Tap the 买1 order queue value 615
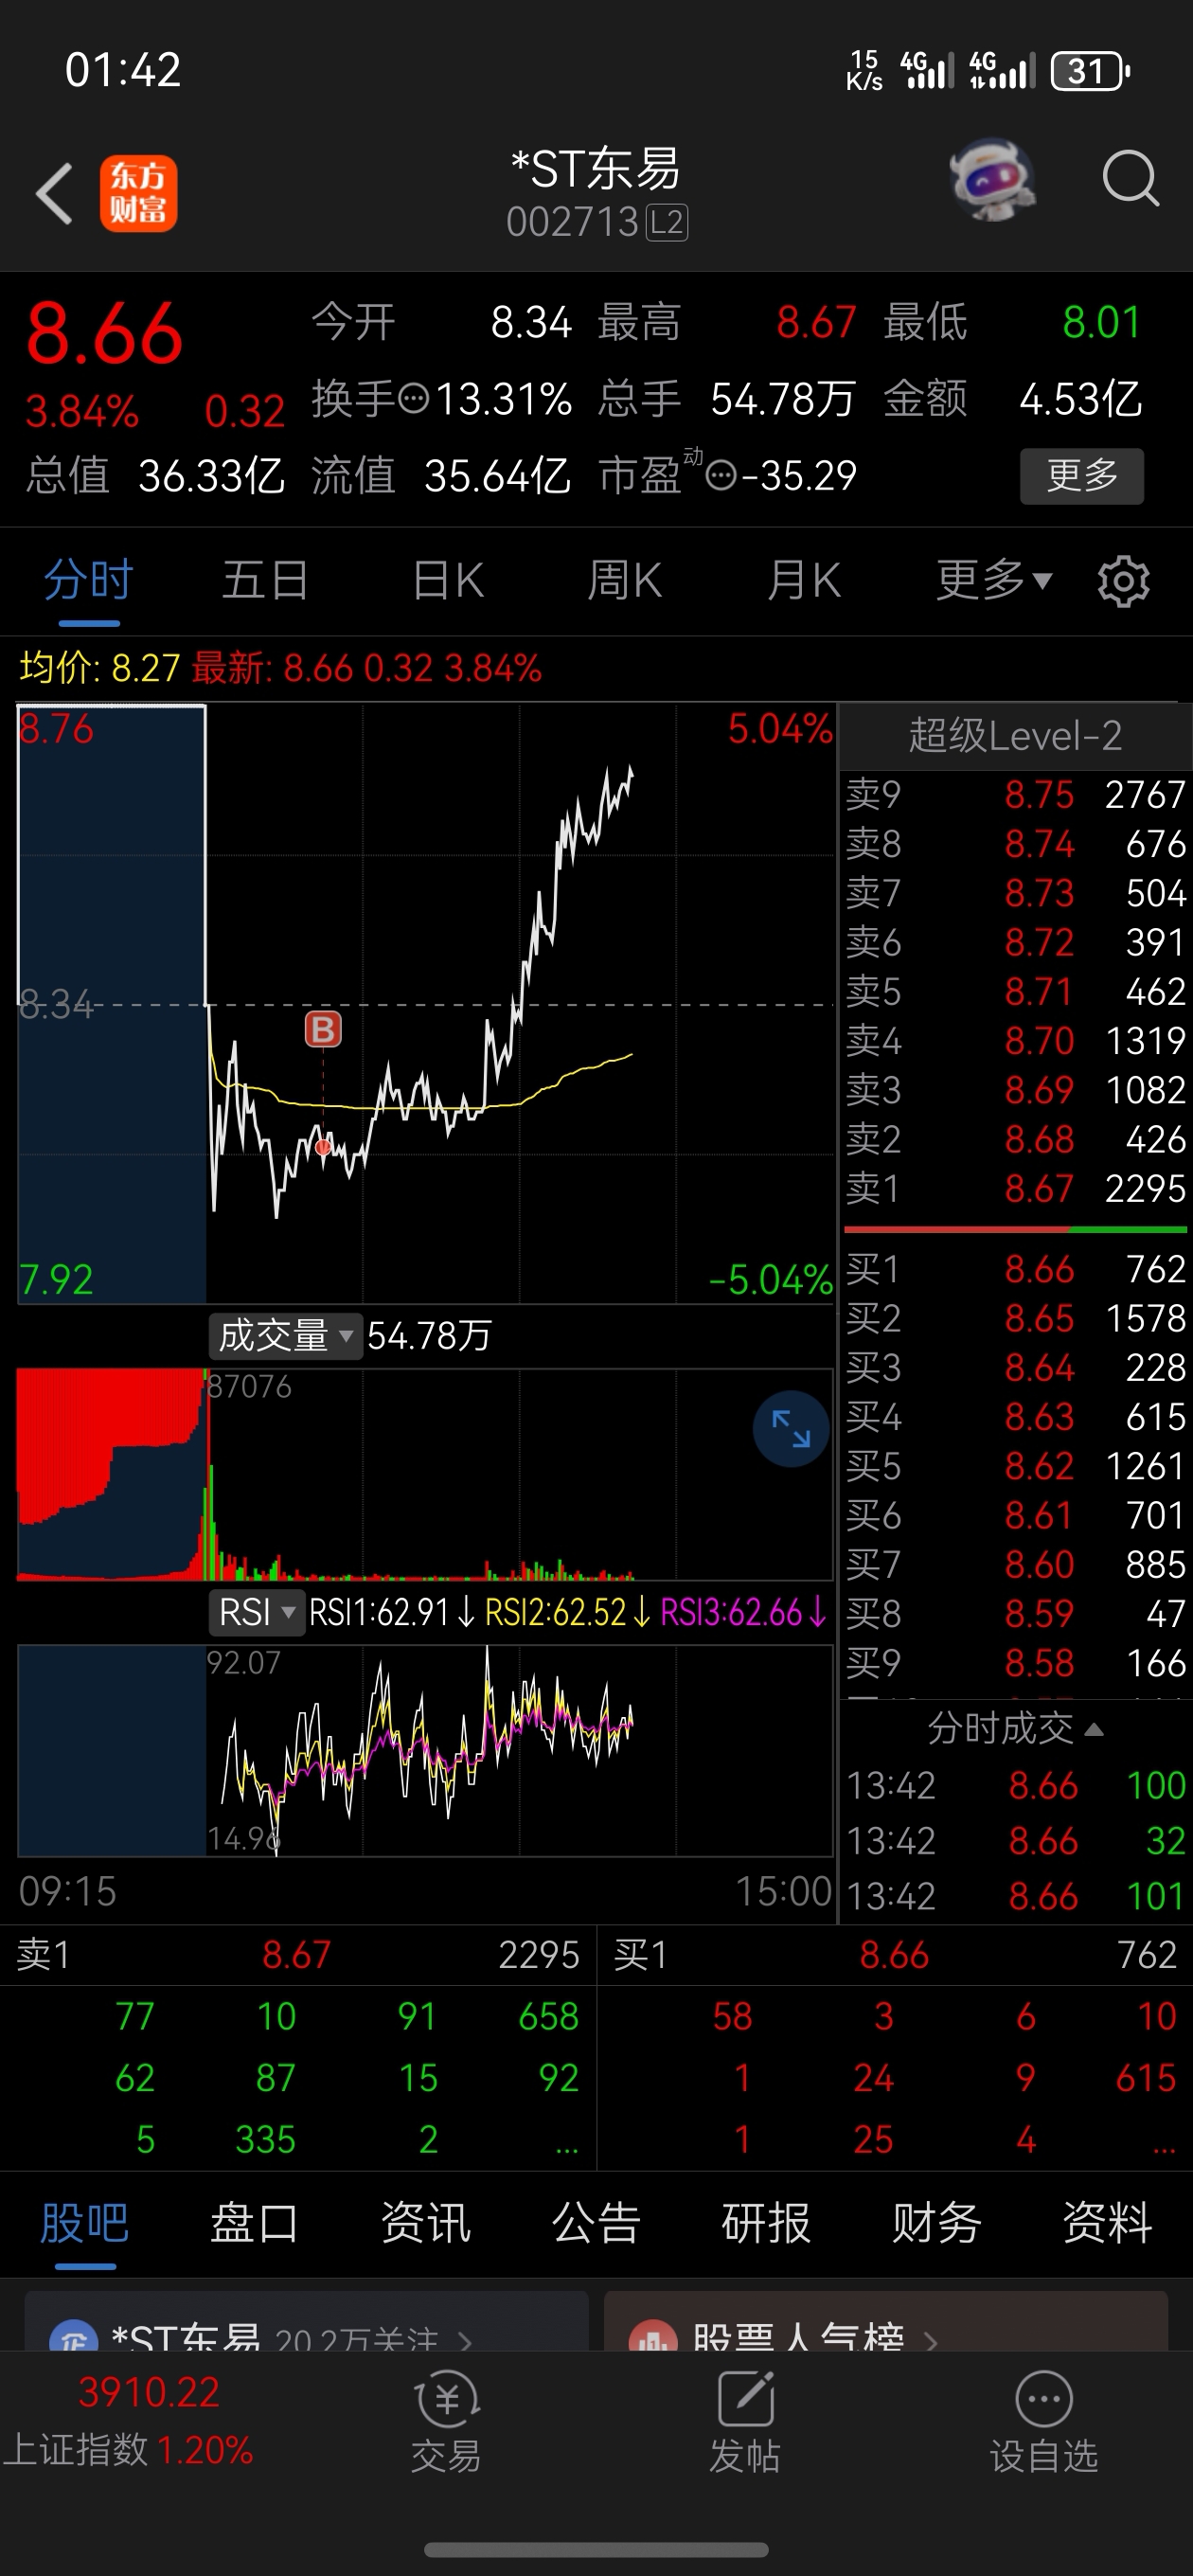The height and width of the screenshot is (2576, 1193). pyautogui.click(x=1145, y=2078)
